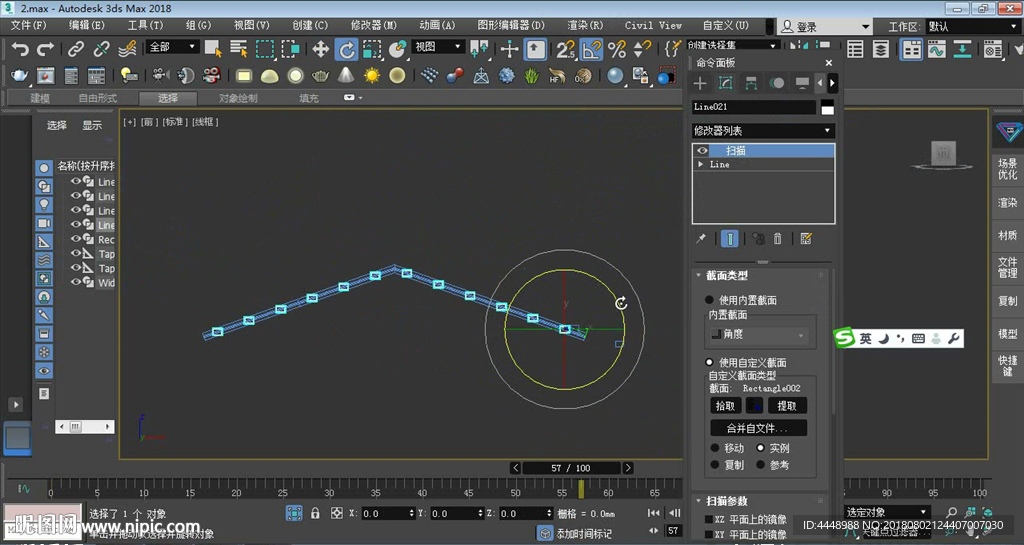Select the 实例 radio option
The width and height of the screenshot is (1024, 545).
(760, 448)
